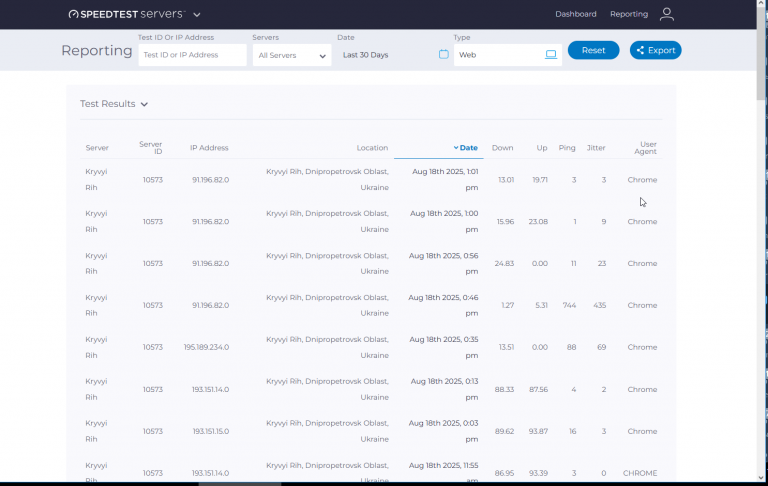The image size is (768, 486).
Task: Sort by User Agent column header
Action: pos(646,147)
